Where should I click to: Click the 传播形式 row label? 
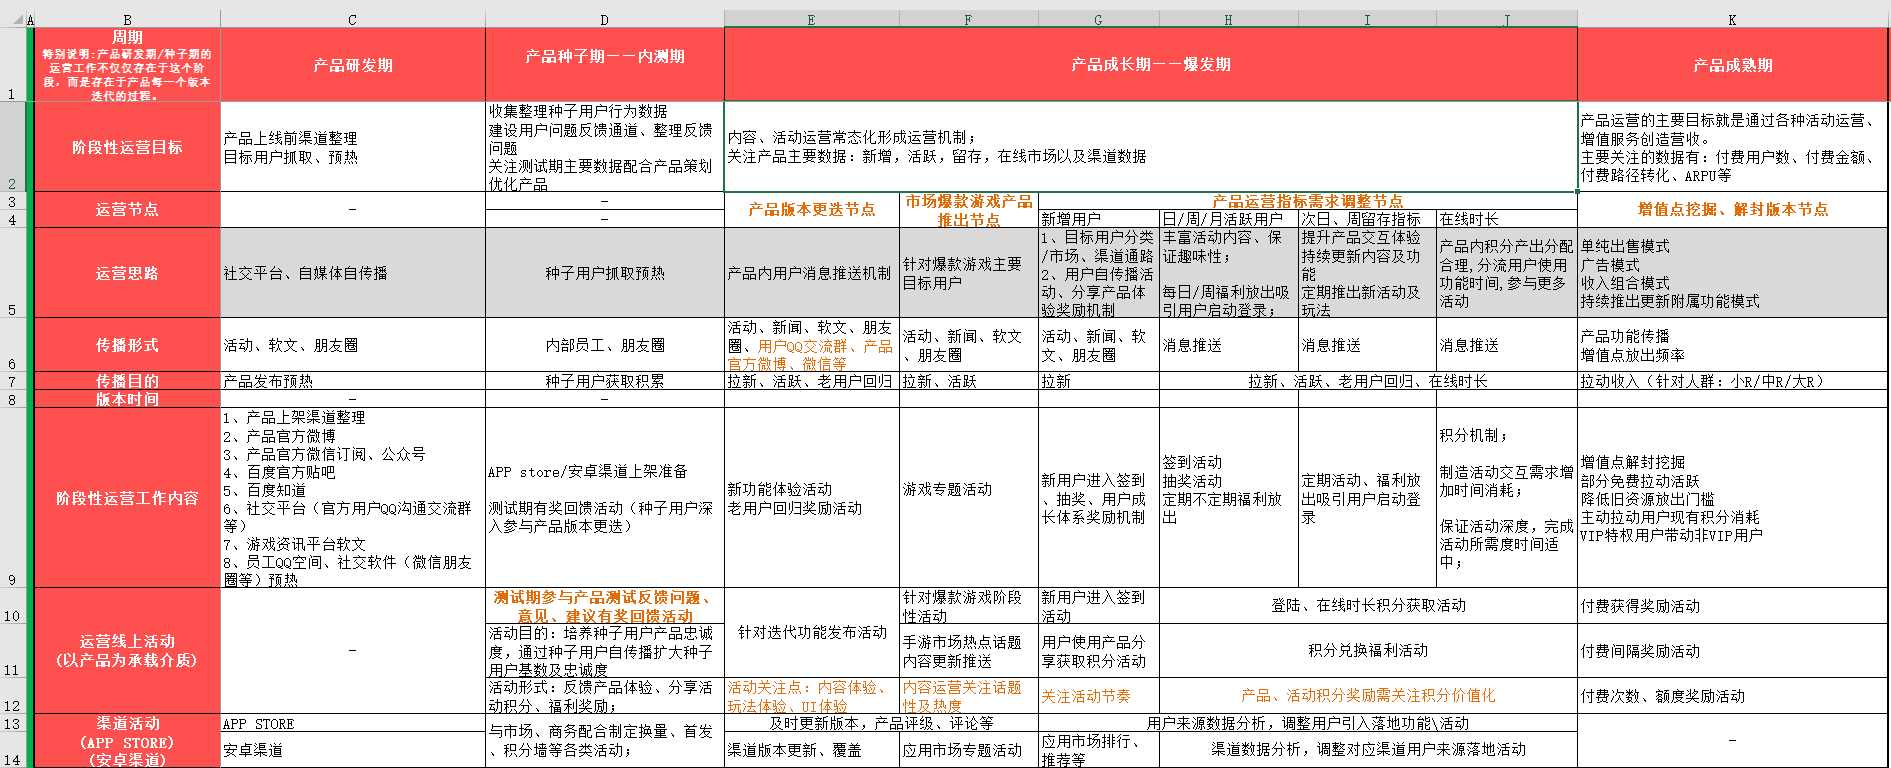point(127,345)
